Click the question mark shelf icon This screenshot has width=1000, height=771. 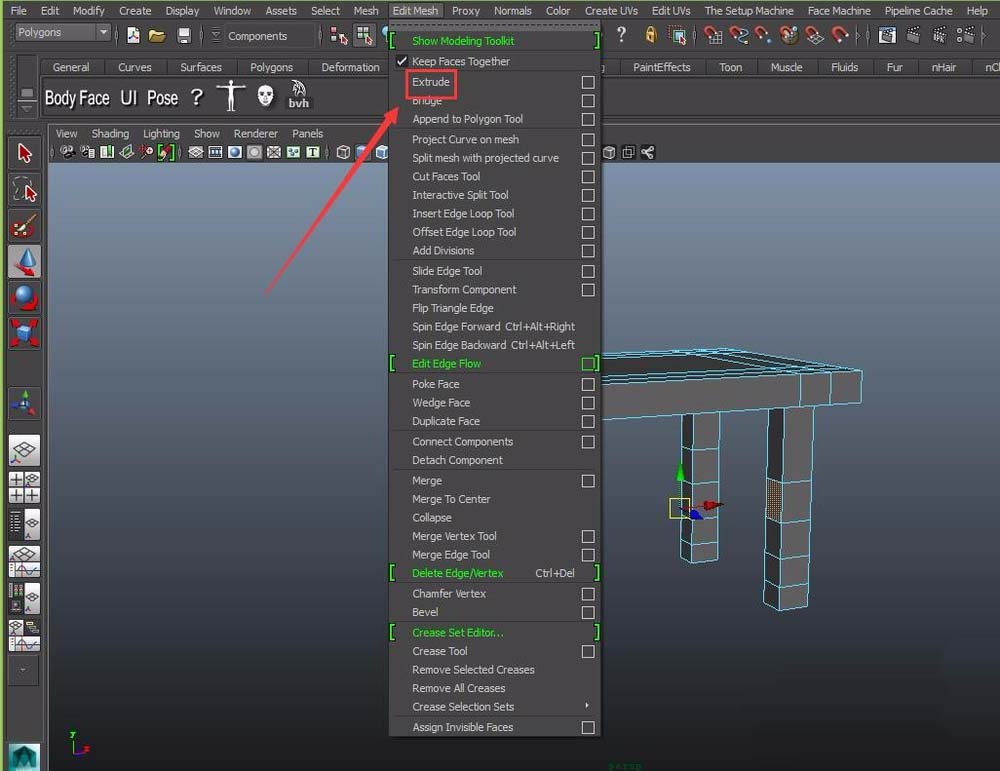(x=196, y=97)
